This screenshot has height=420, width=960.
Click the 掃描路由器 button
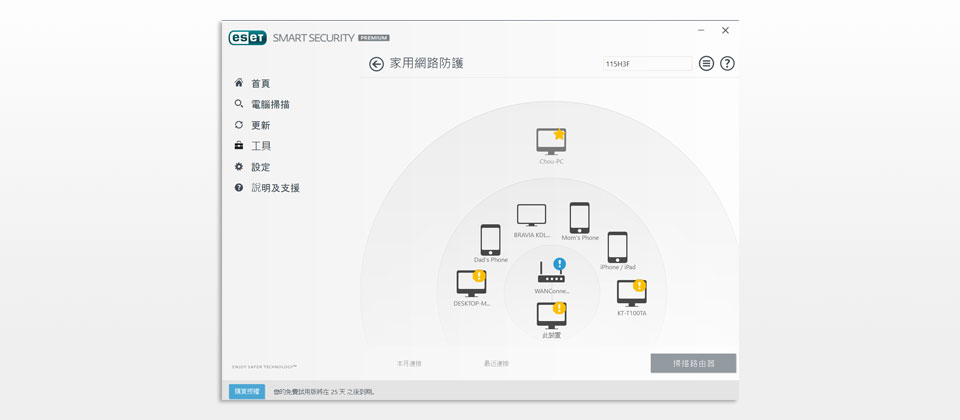click(x=693, y=363)
